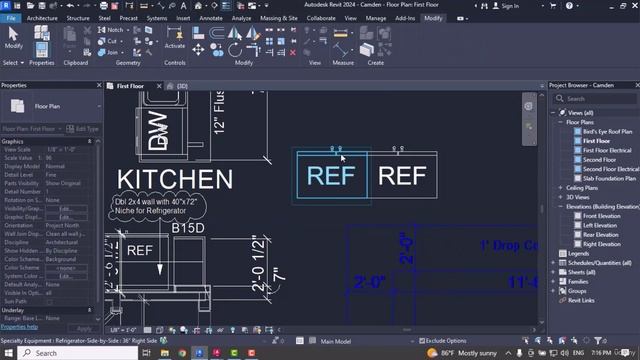Switch to the Annotate ribbon tab
The height and width of the screenshot is (360, 640).
click(211, 18)
